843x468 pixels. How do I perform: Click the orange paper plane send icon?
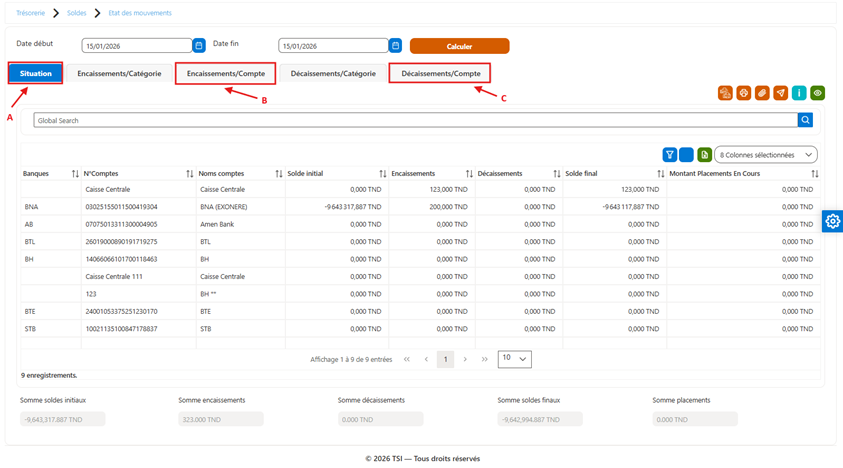(781, 93)
